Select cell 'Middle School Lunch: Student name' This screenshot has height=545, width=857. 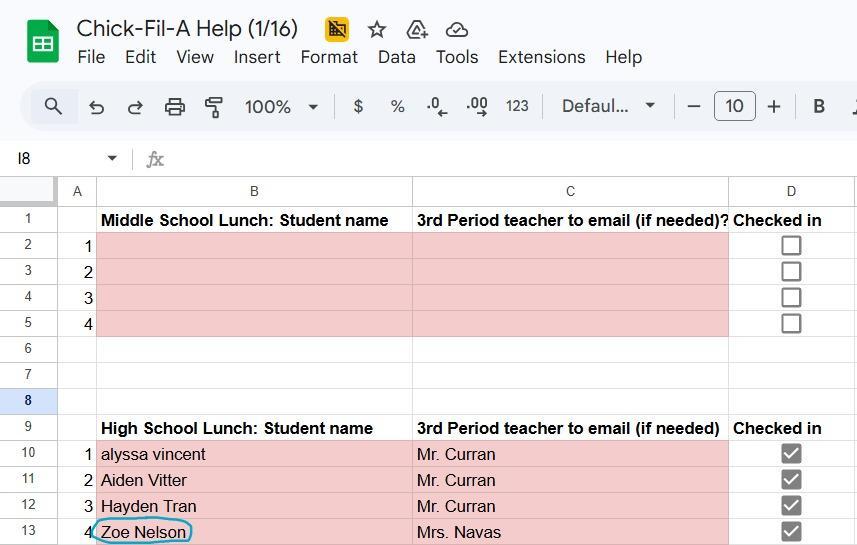click(254, 220)
